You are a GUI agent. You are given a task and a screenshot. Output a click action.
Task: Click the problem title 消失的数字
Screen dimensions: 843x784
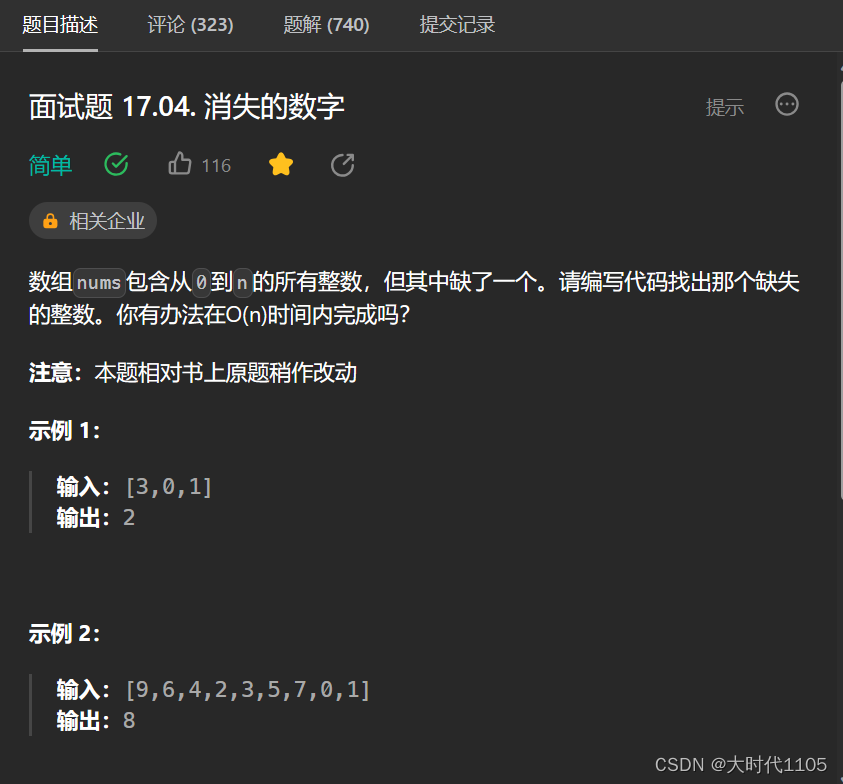pyautogui.click(x=274, y=106)
